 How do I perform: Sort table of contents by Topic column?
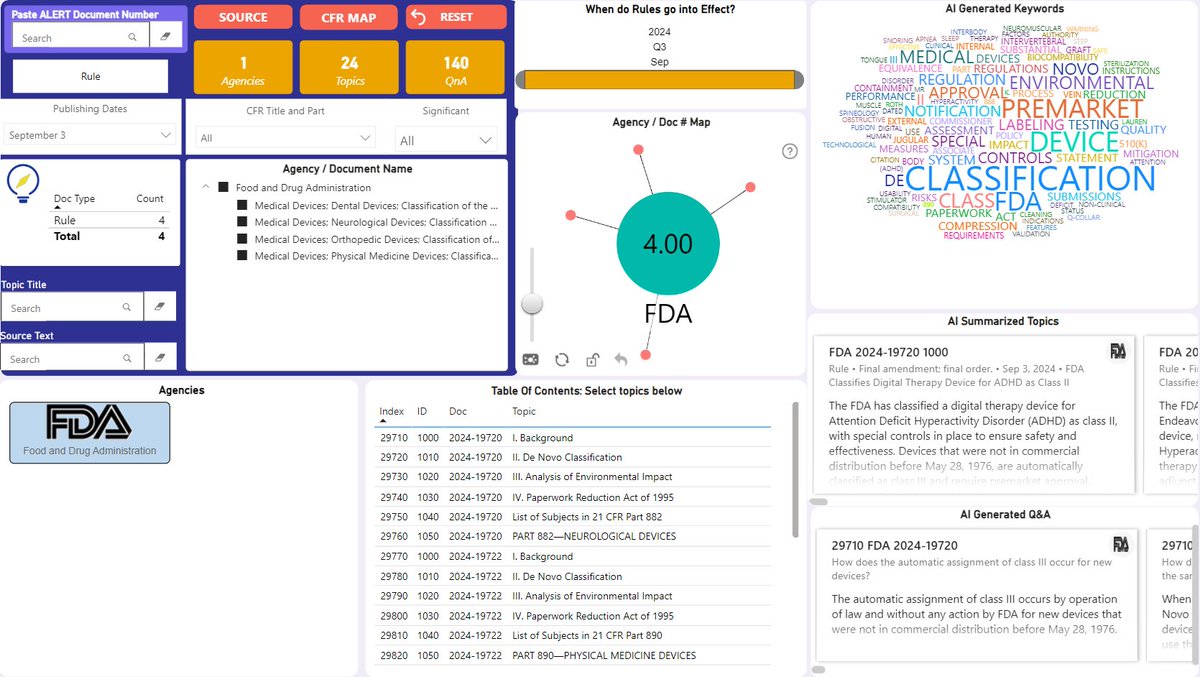[x=524, y=411]
